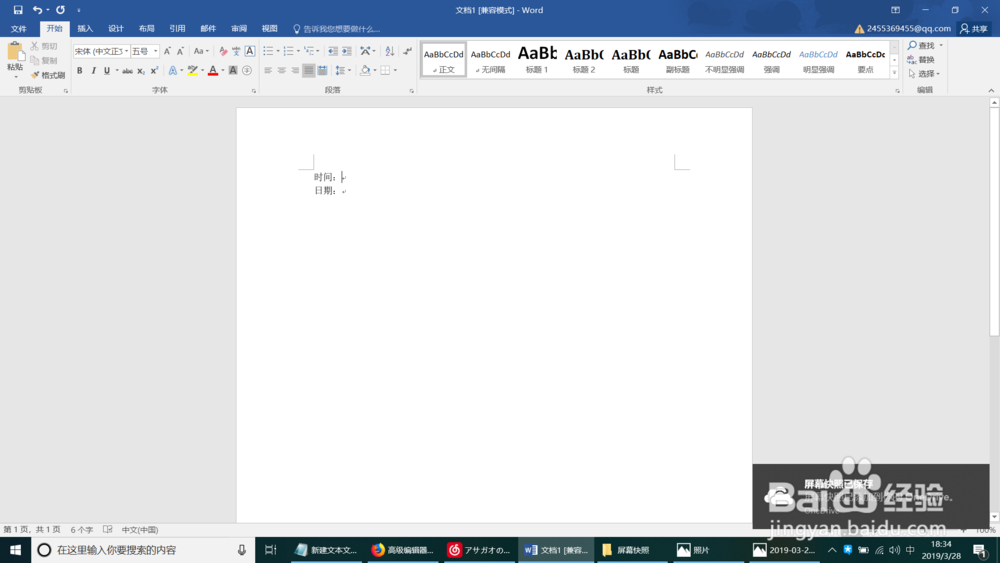This screenshot has width=1000, height=563.
Task: Toggle character shading
Action: click(233, 70)
